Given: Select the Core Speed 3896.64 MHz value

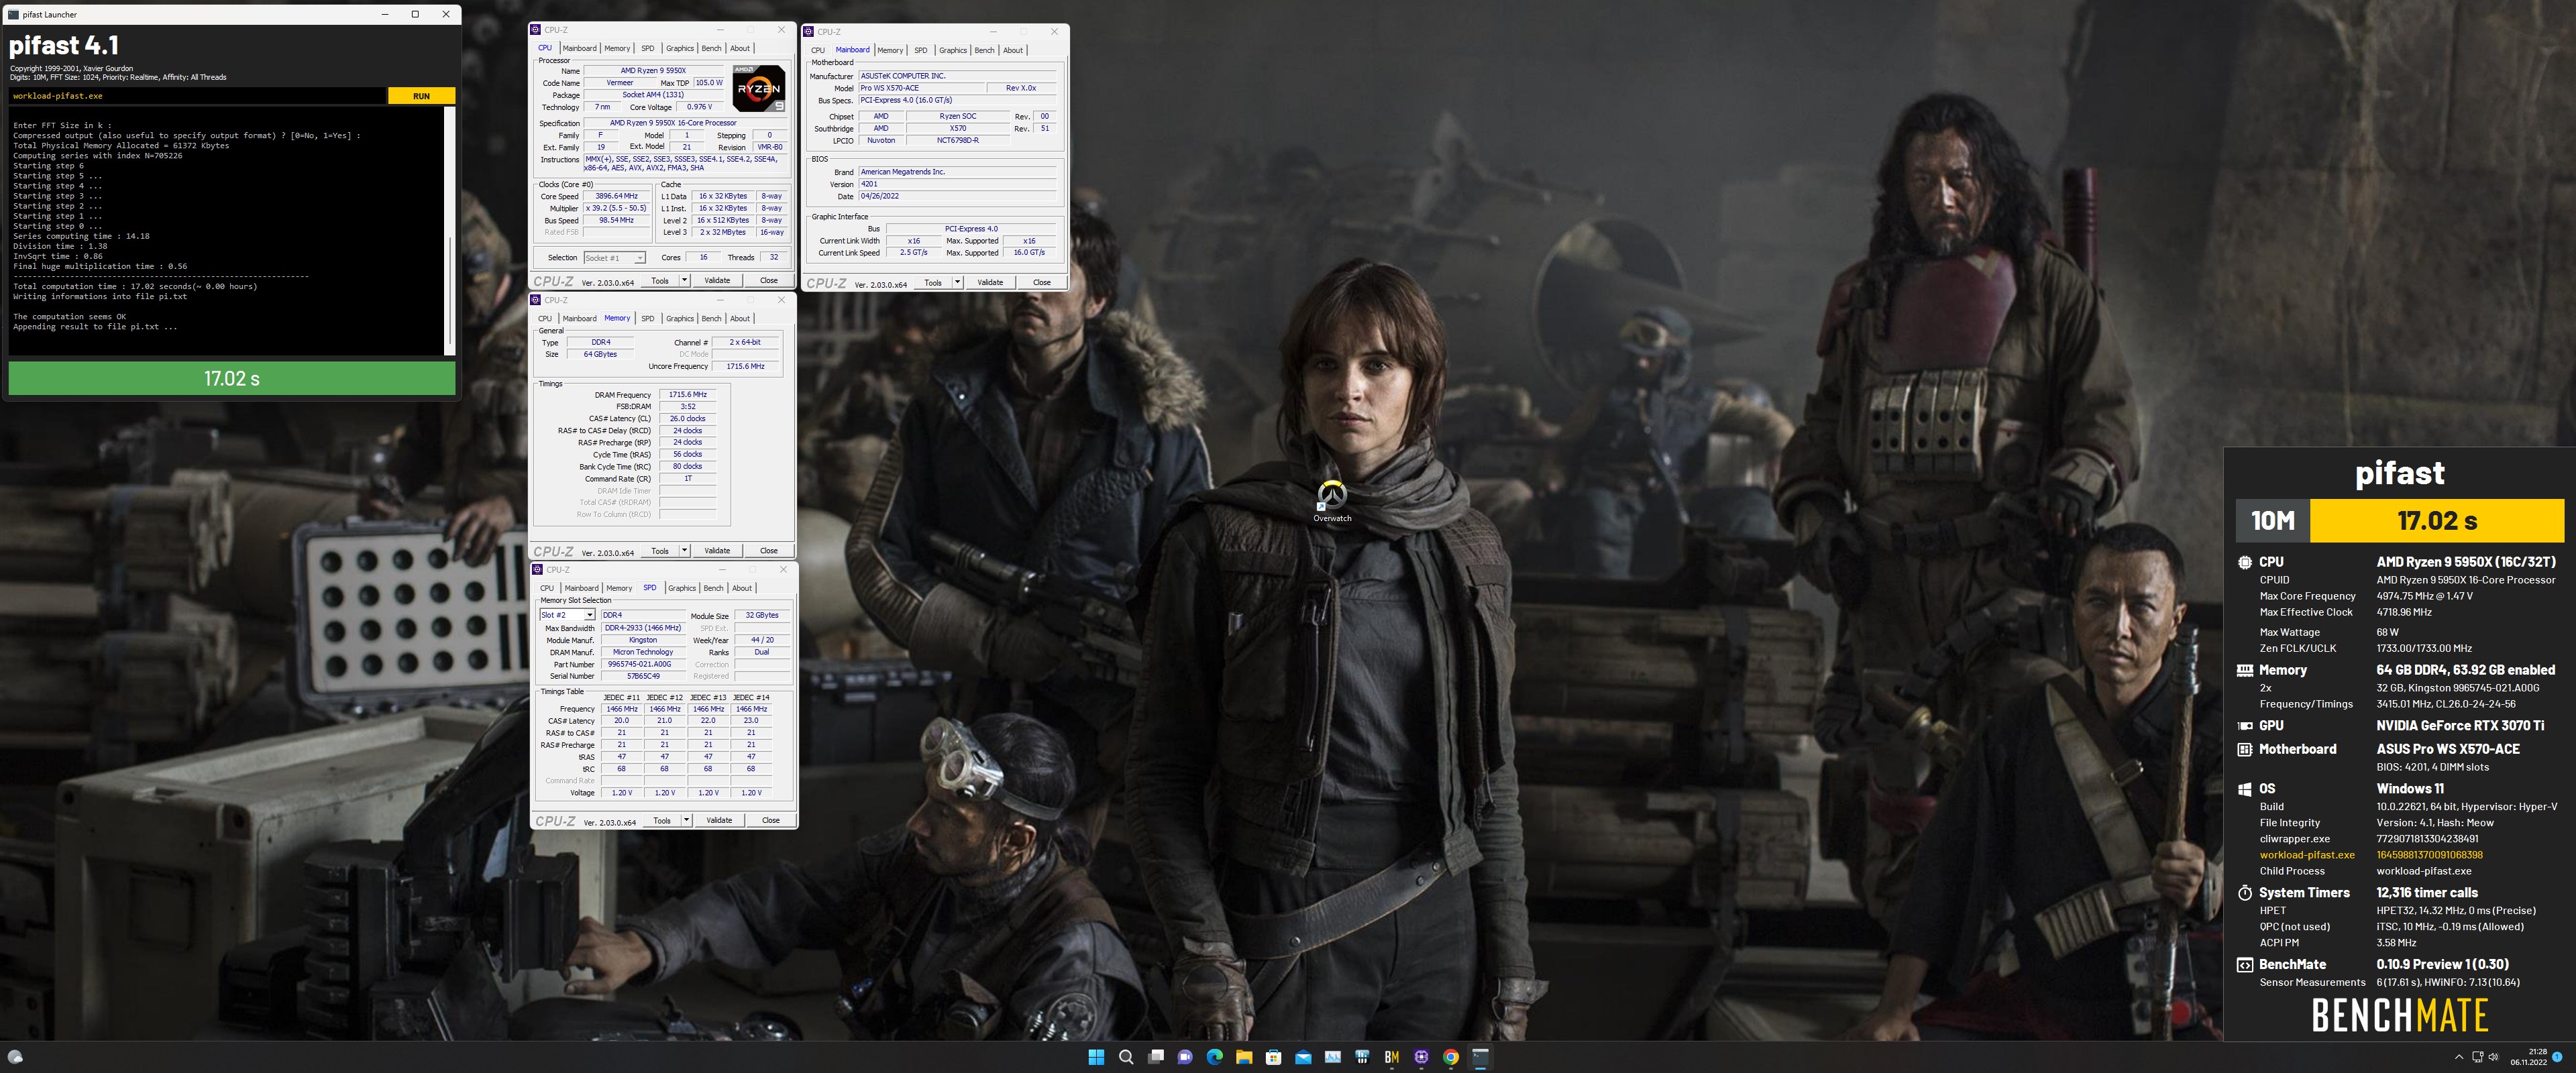Looking at the screenshot, I should tap(616, 196).
